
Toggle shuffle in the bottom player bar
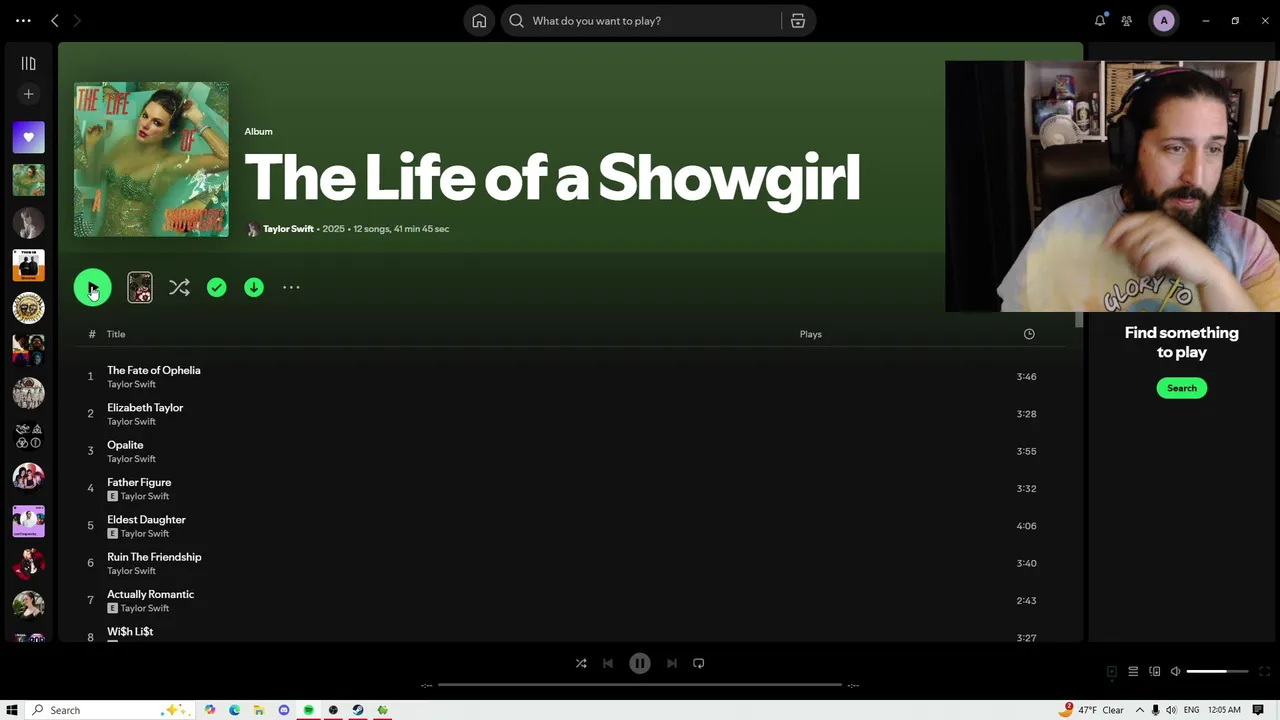pos(581,663)
